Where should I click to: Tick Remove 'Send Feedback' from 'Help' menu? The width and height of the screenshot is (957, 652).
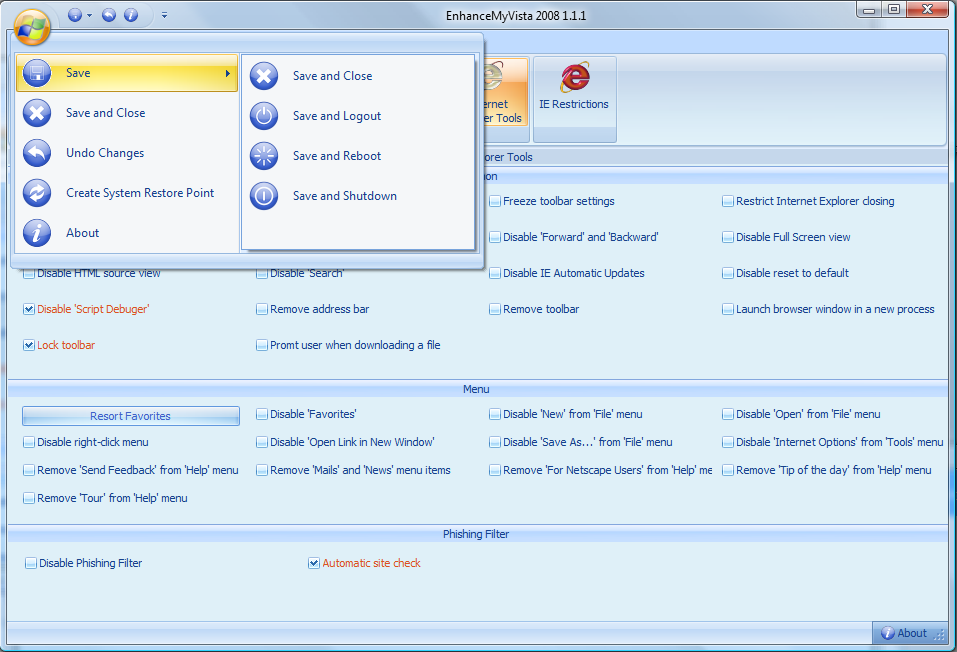point(29,471)
